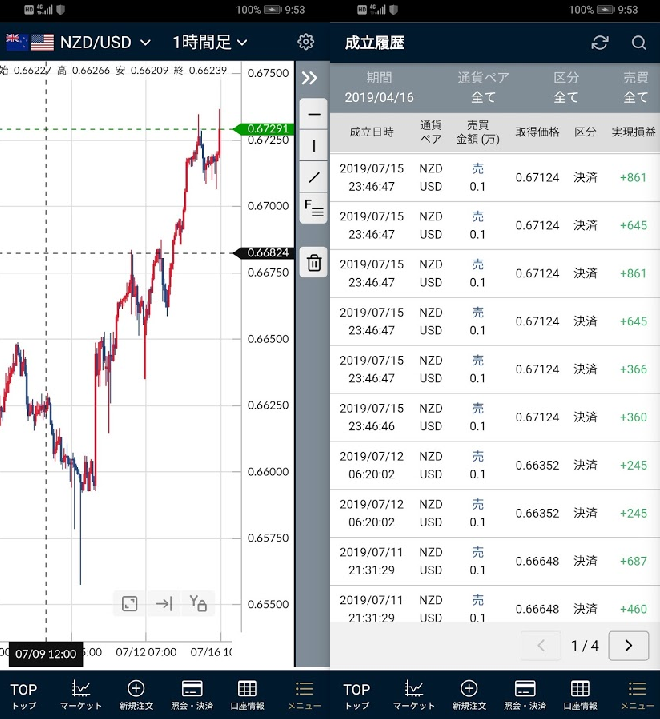The height and width of the screenshot is (719, 660).
Task: Delete drawings with trash icon
Action: 314,262
